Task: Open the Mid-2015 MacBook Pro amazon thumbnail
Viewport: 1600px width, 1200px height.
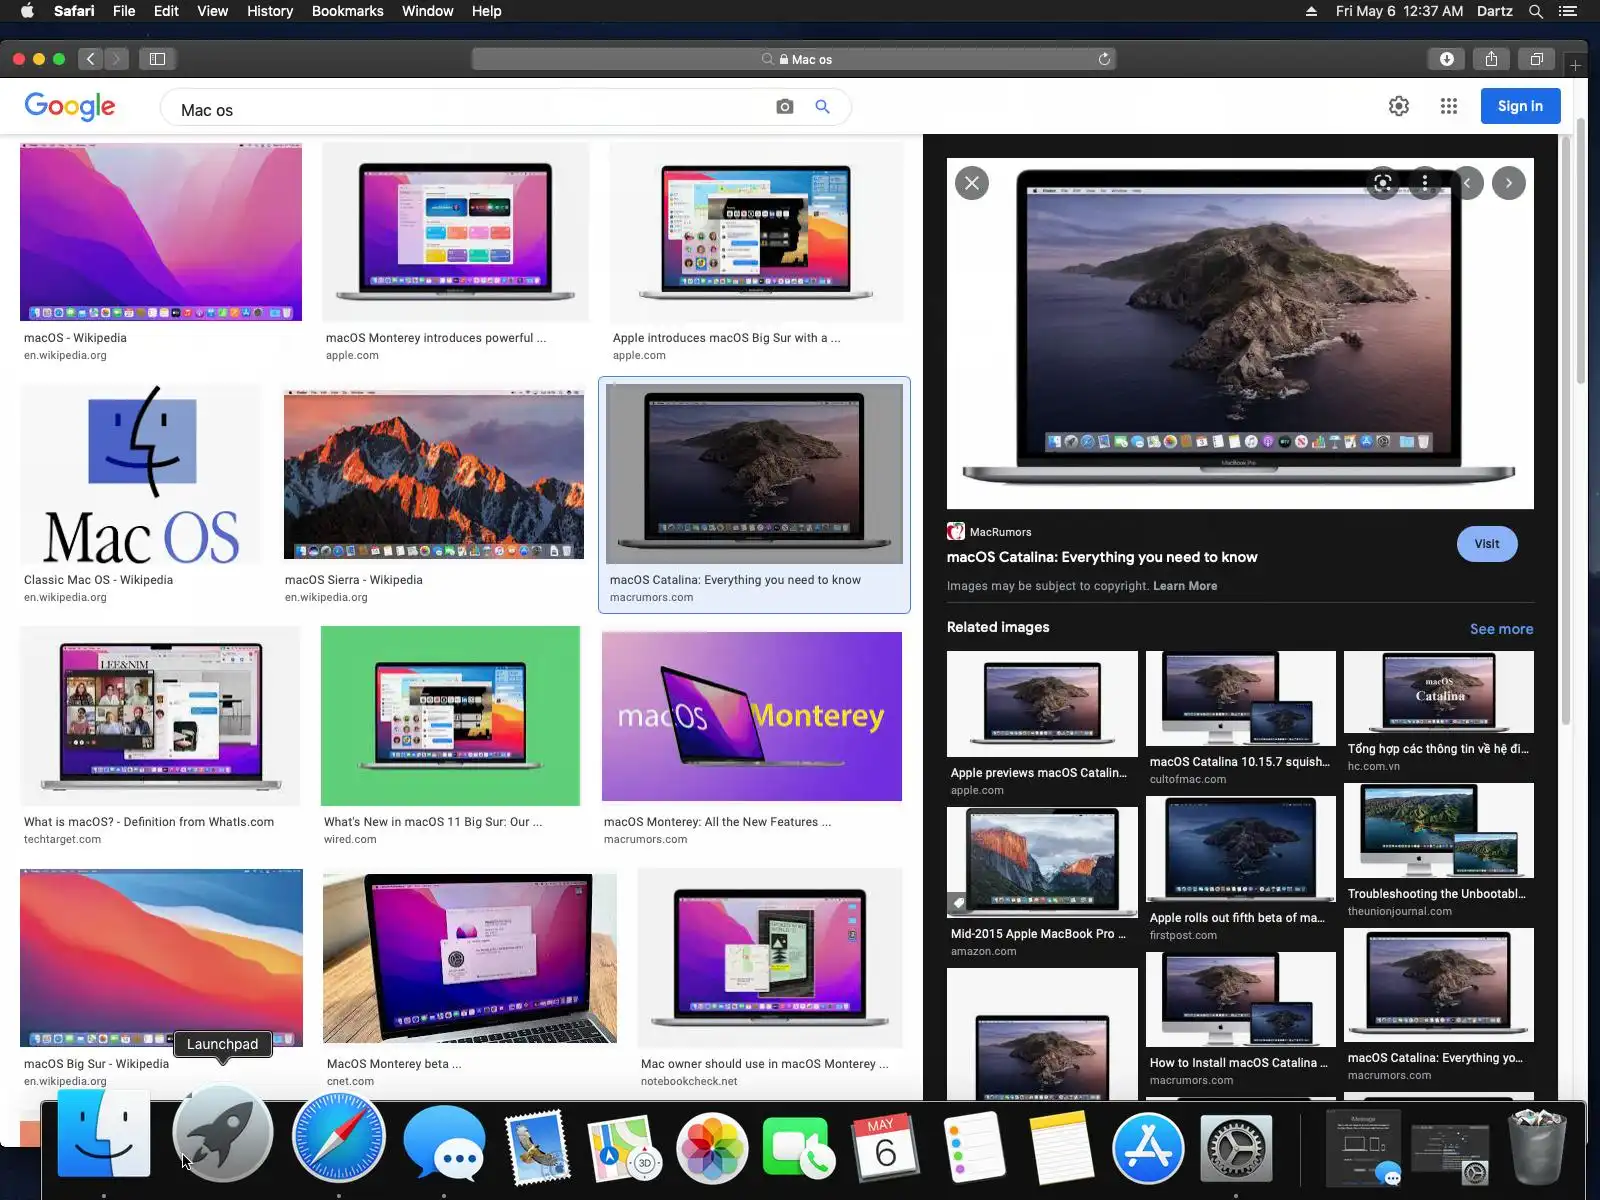Action: click(1042, 862)
